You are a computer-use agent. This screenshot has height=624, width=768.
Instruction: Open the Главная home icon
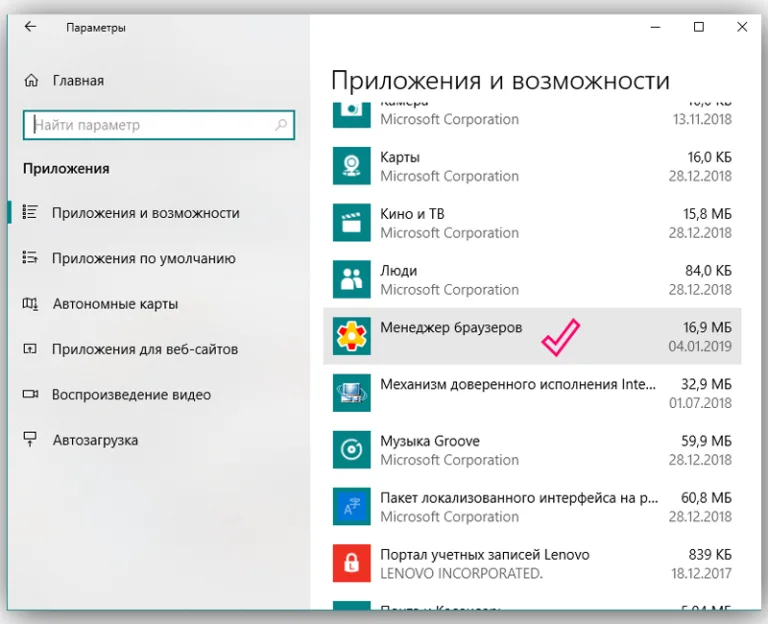pos(31,80)
